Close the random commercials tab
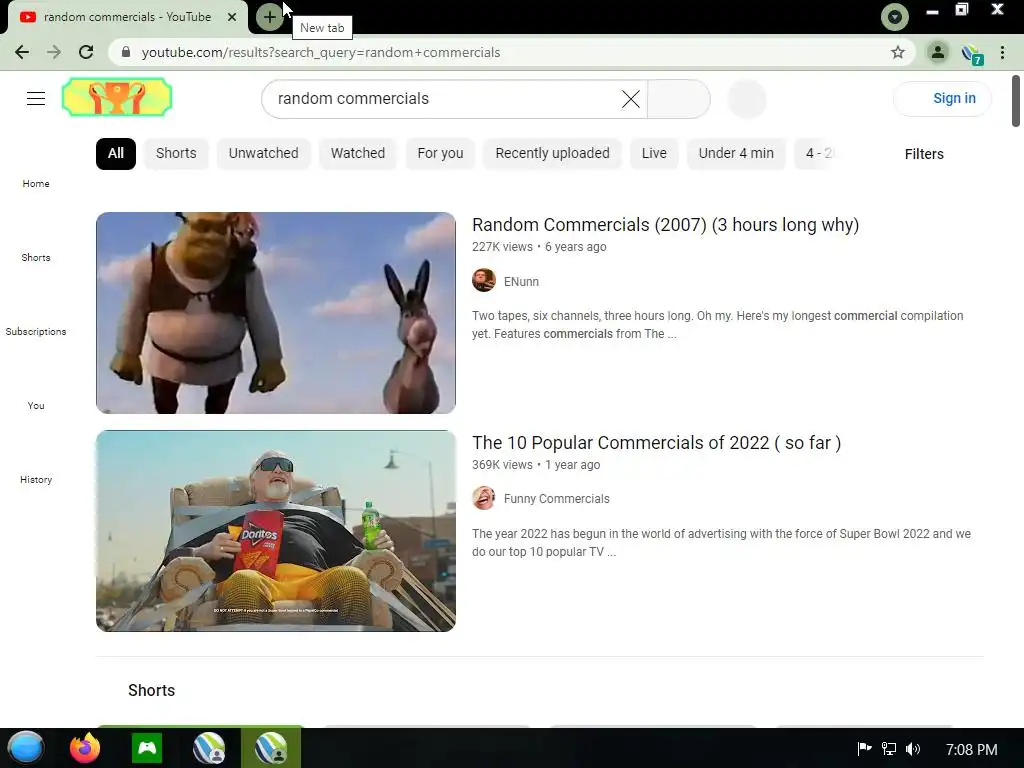The image size is (1024, 768). (x=232, y=17)
